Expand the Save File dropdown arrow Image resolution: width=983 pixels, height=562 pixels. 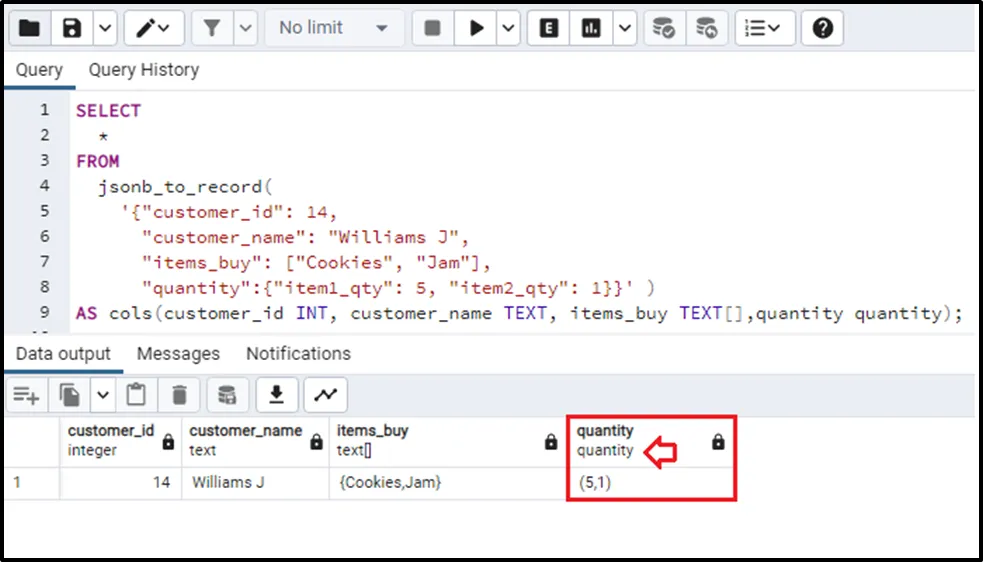(104, 28)
